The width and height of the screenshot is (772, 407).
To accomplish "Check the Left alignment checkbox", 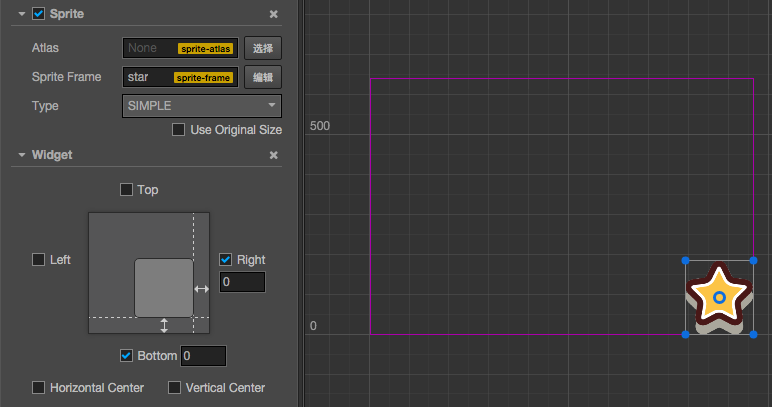I will coord(39,260).
